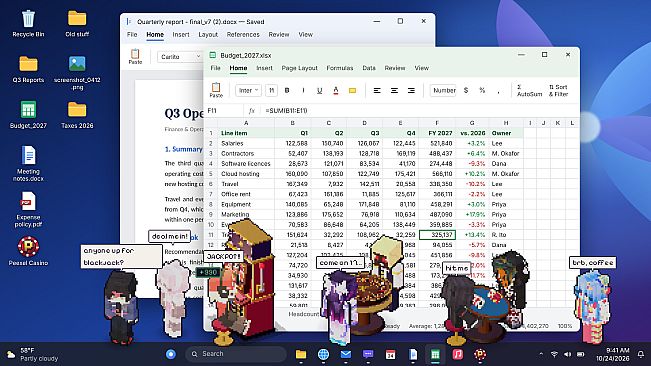Select the Line item header cell

point(246,133)
